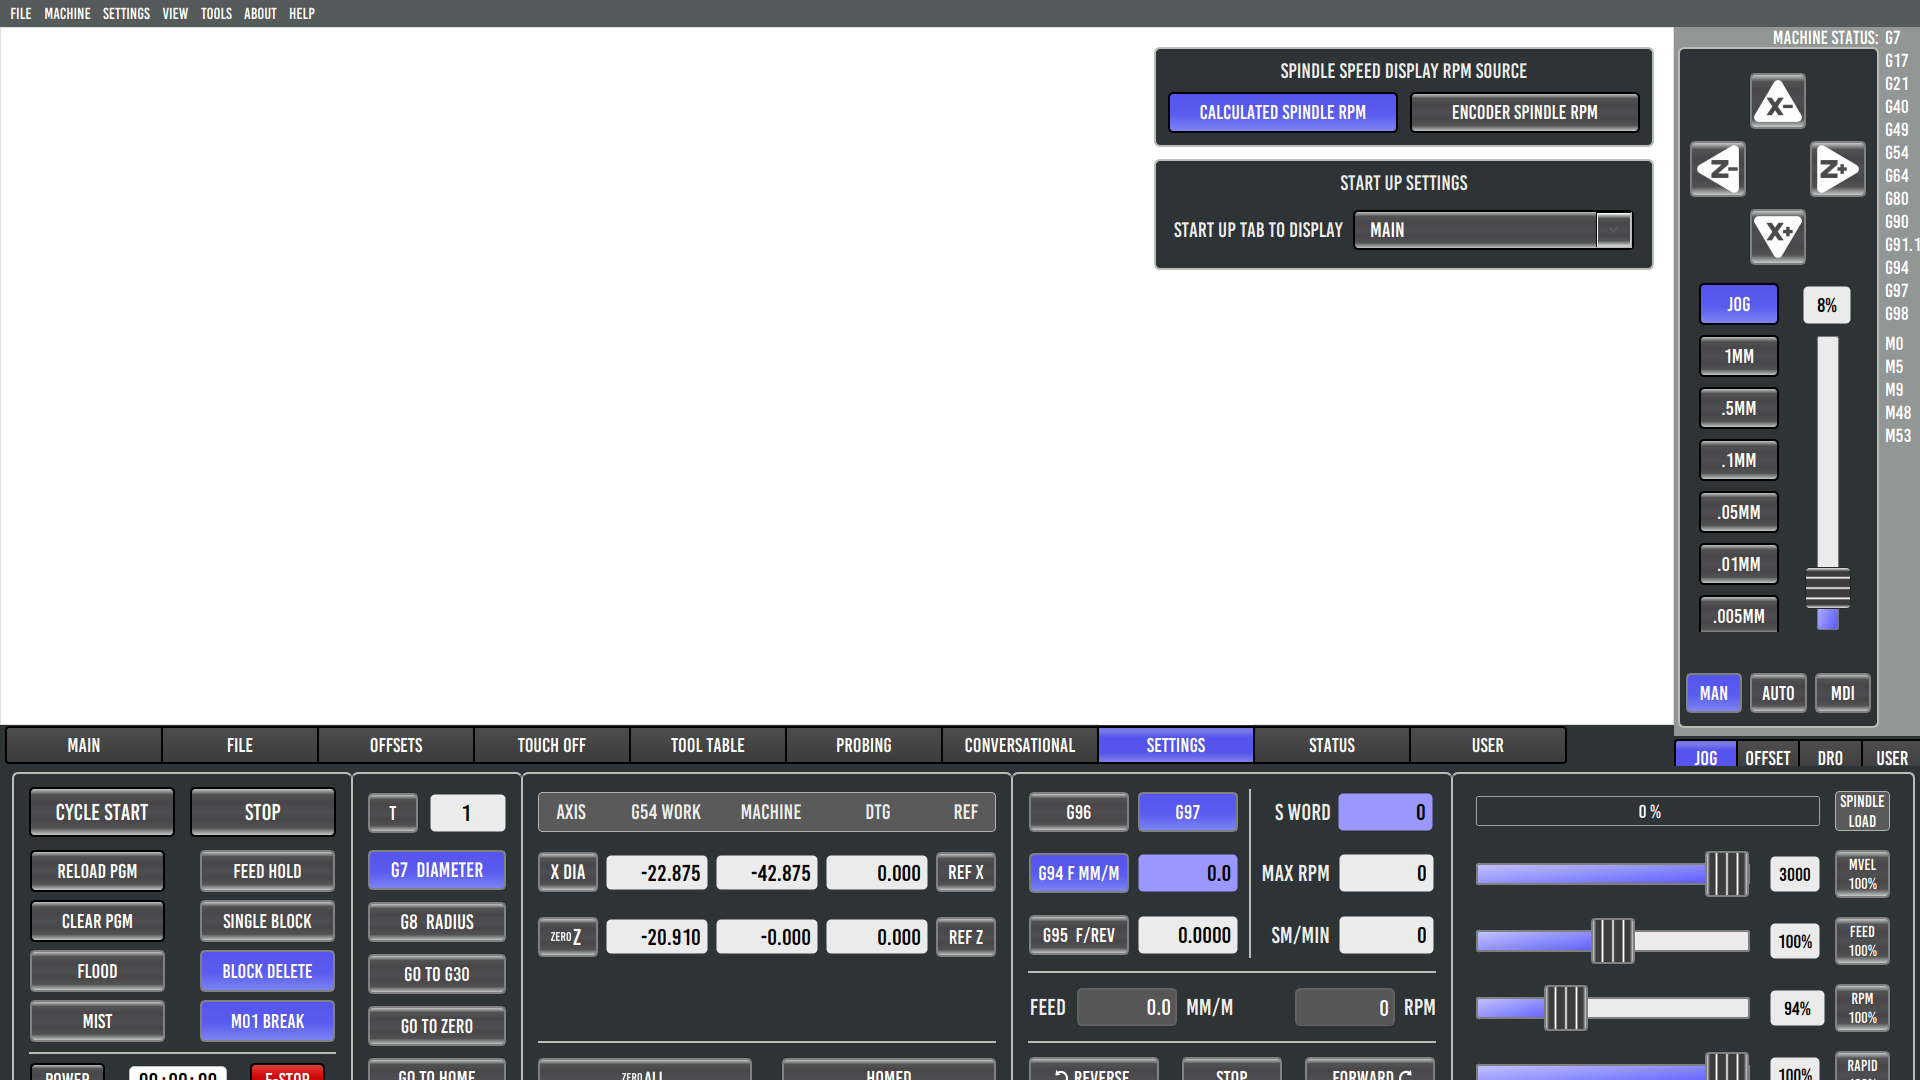Click the X+ jog arrow icon

[x=1777, y=237]
